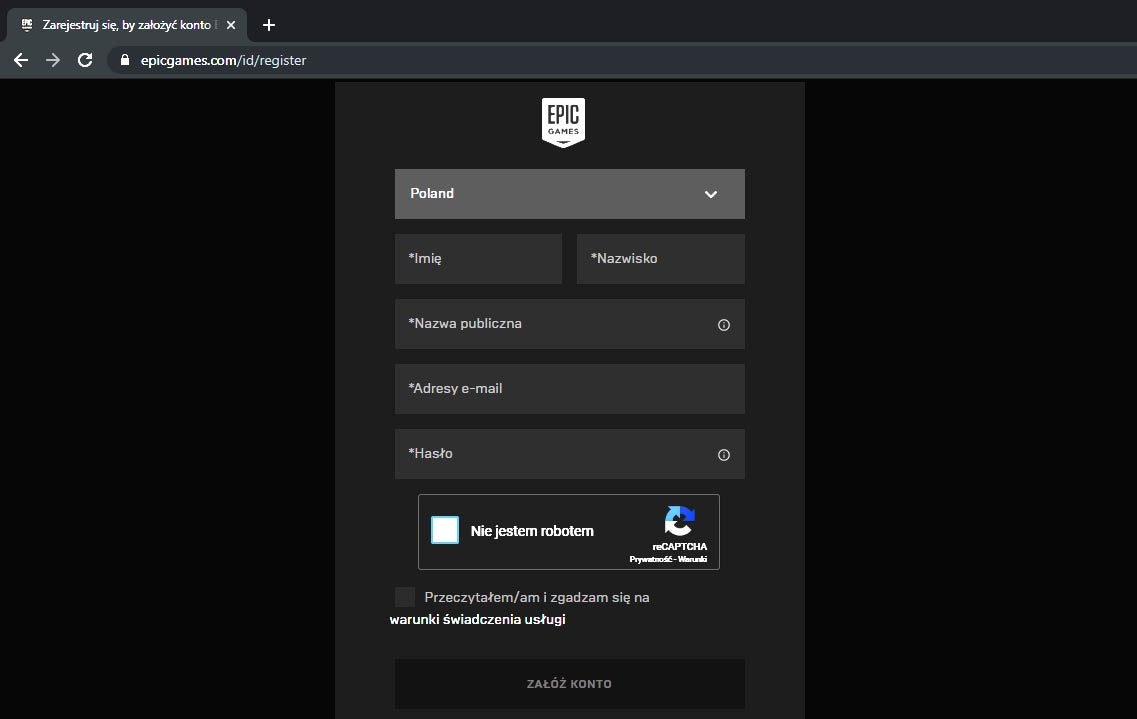Select the Zarejestruj się browser tab
The height and width of the screenshot is (719, 1137).
click(127, 25)
